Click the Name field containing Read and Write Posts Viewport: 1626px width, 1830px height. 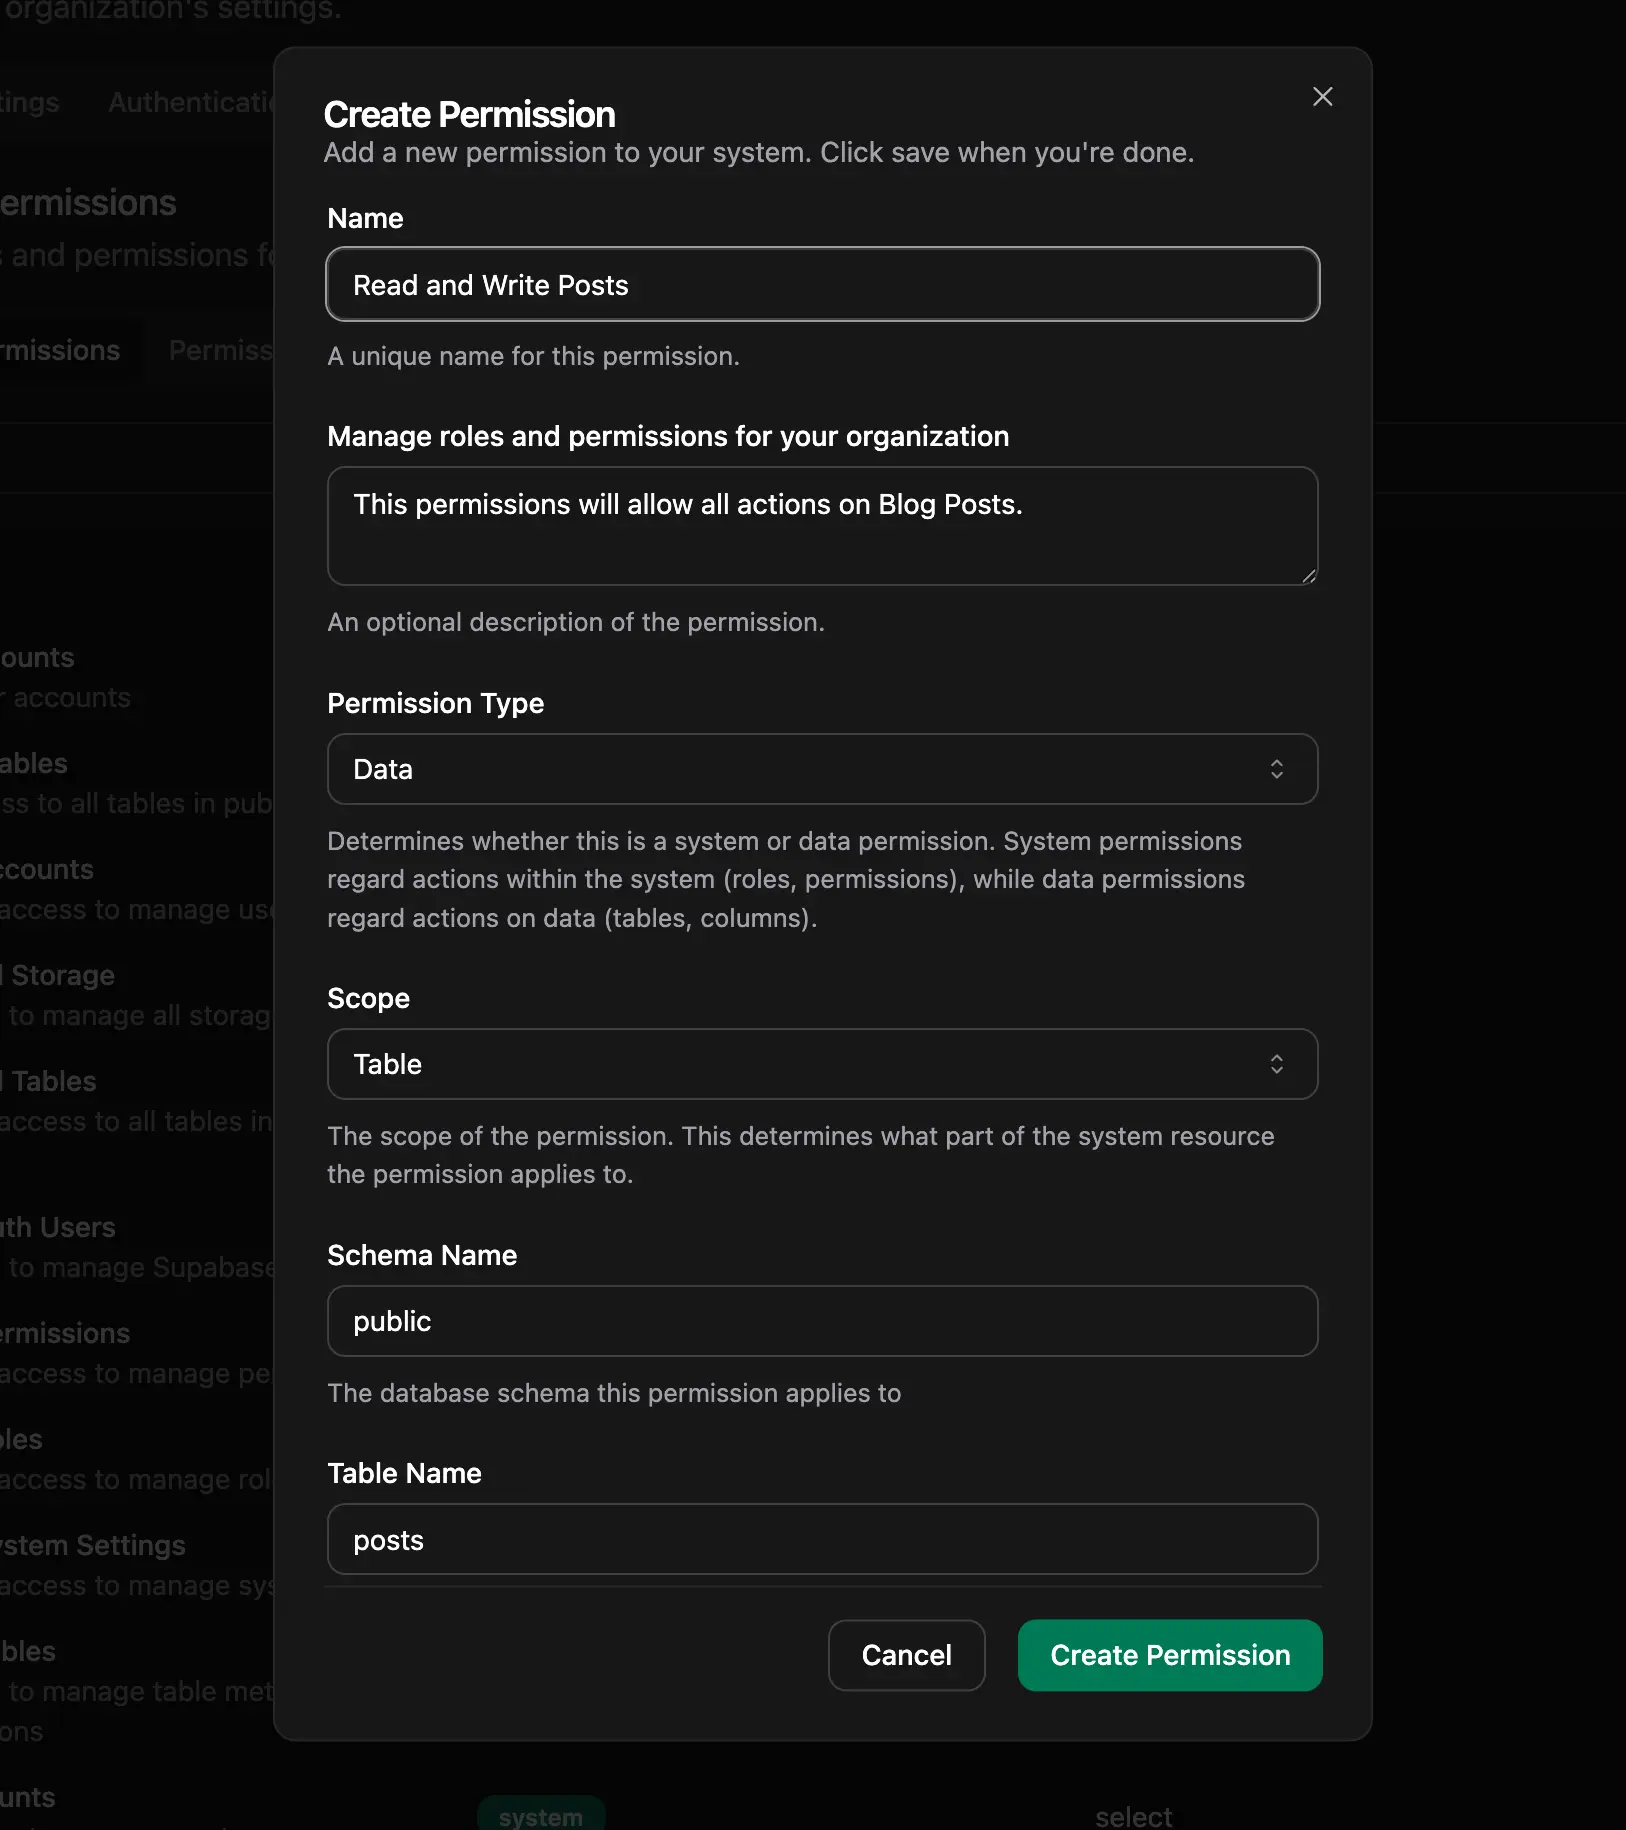click(822, 285)
